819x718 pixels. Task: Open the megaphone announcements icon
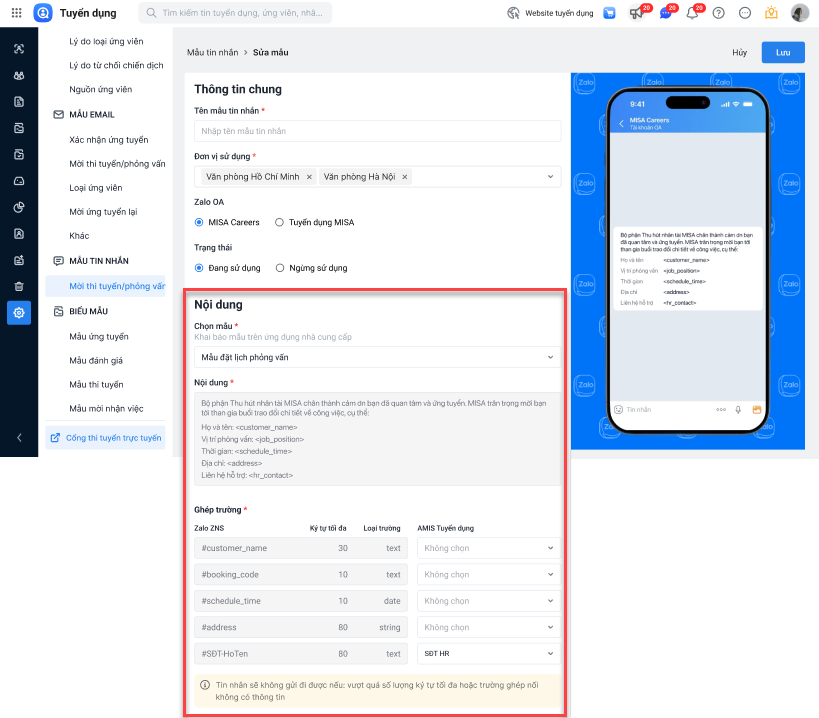636,13
